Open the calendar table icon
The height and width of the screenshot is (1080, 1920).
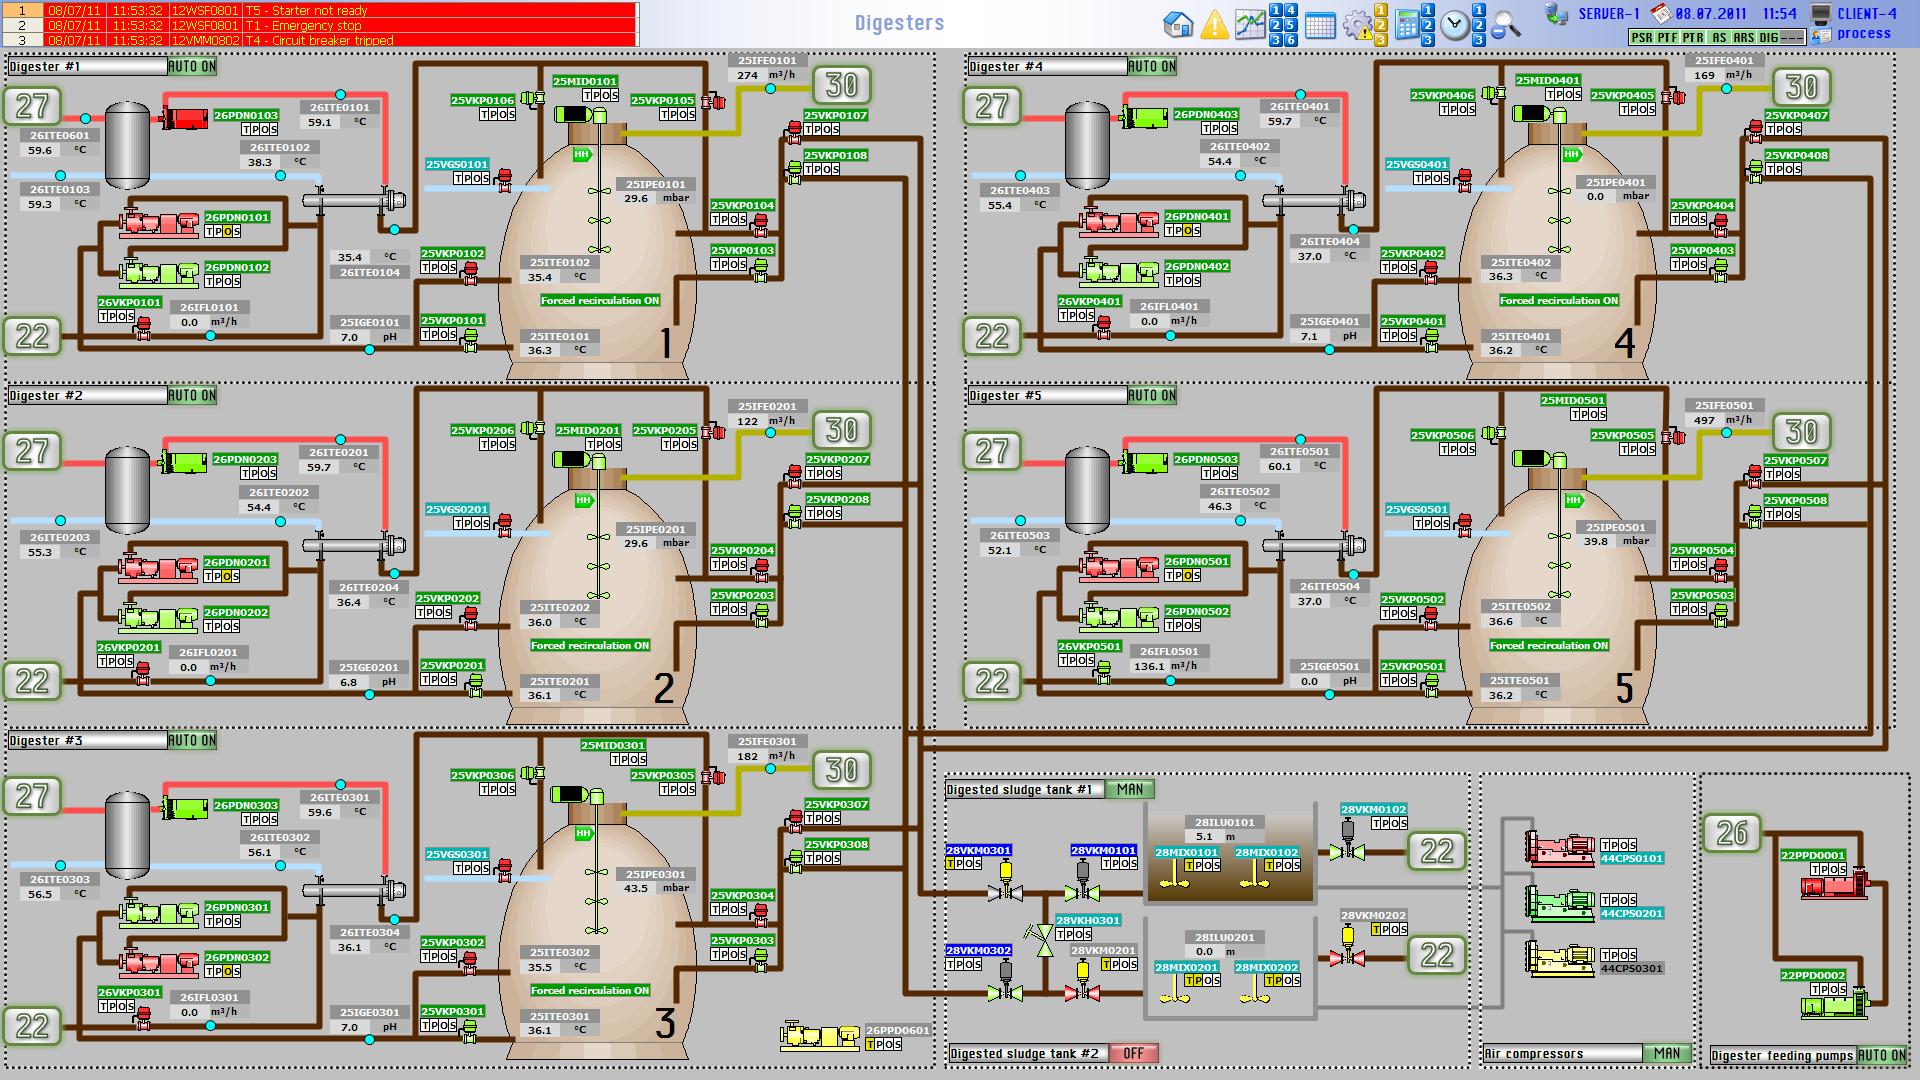click(1320, 26)
